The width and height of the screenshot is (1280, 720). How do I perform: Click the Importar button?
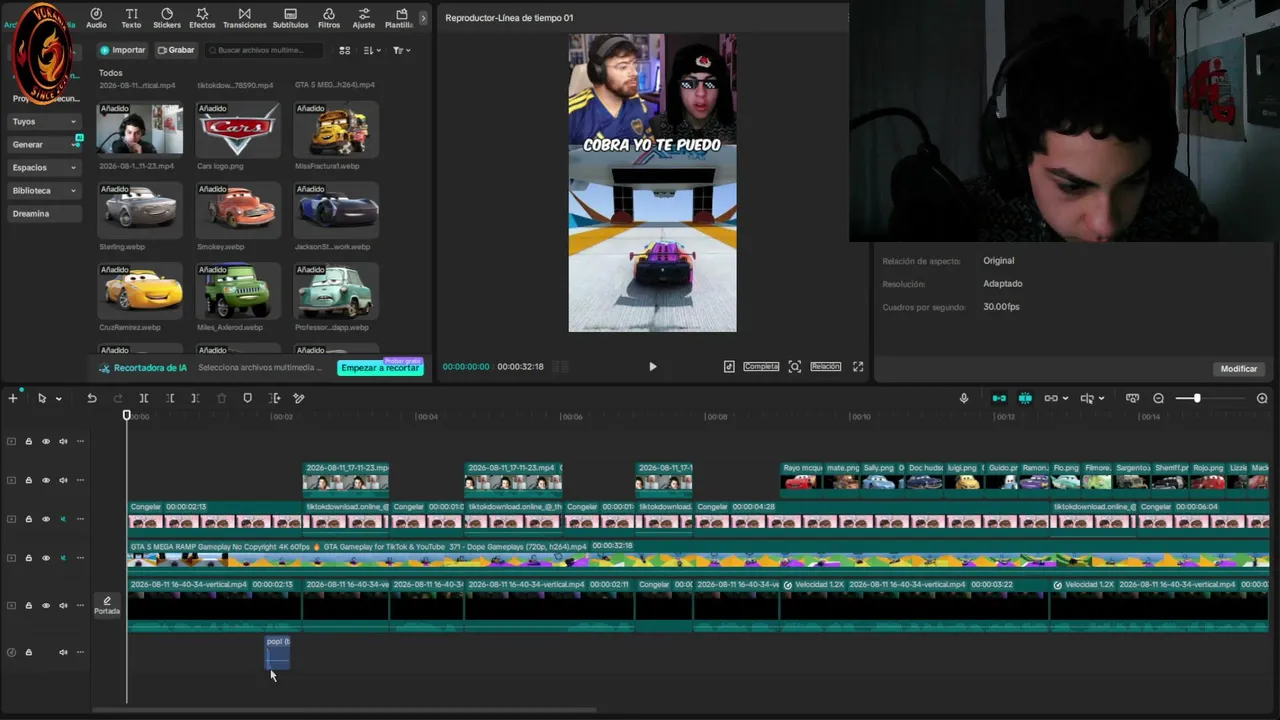(x=123, y=50)
